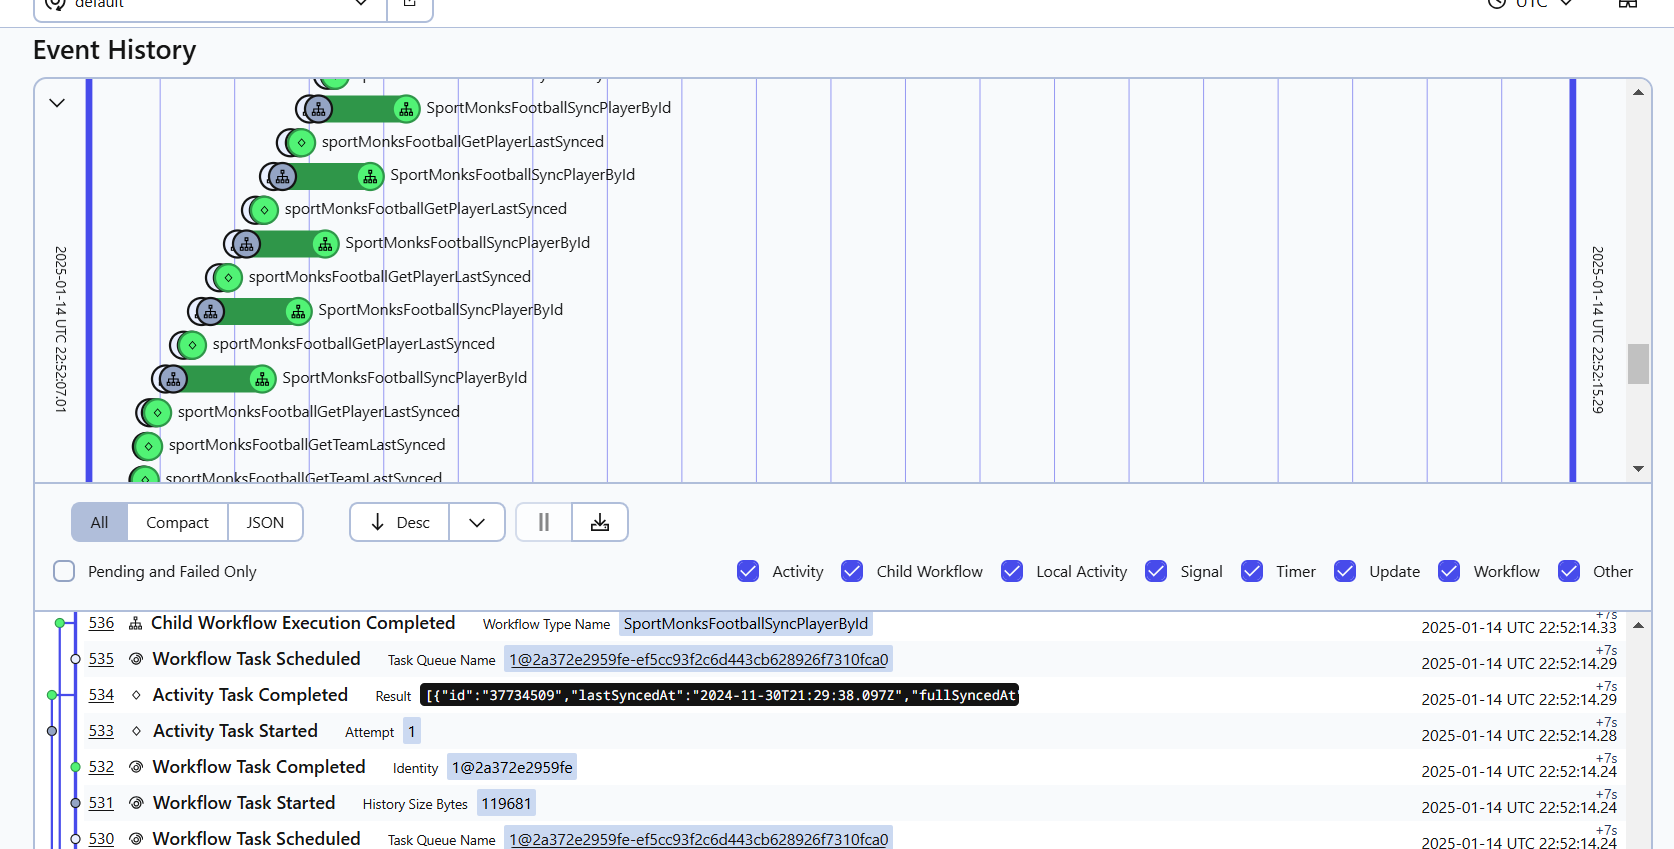Click the fourth SportMonksFootballSyncPlayerById start node

210,312
